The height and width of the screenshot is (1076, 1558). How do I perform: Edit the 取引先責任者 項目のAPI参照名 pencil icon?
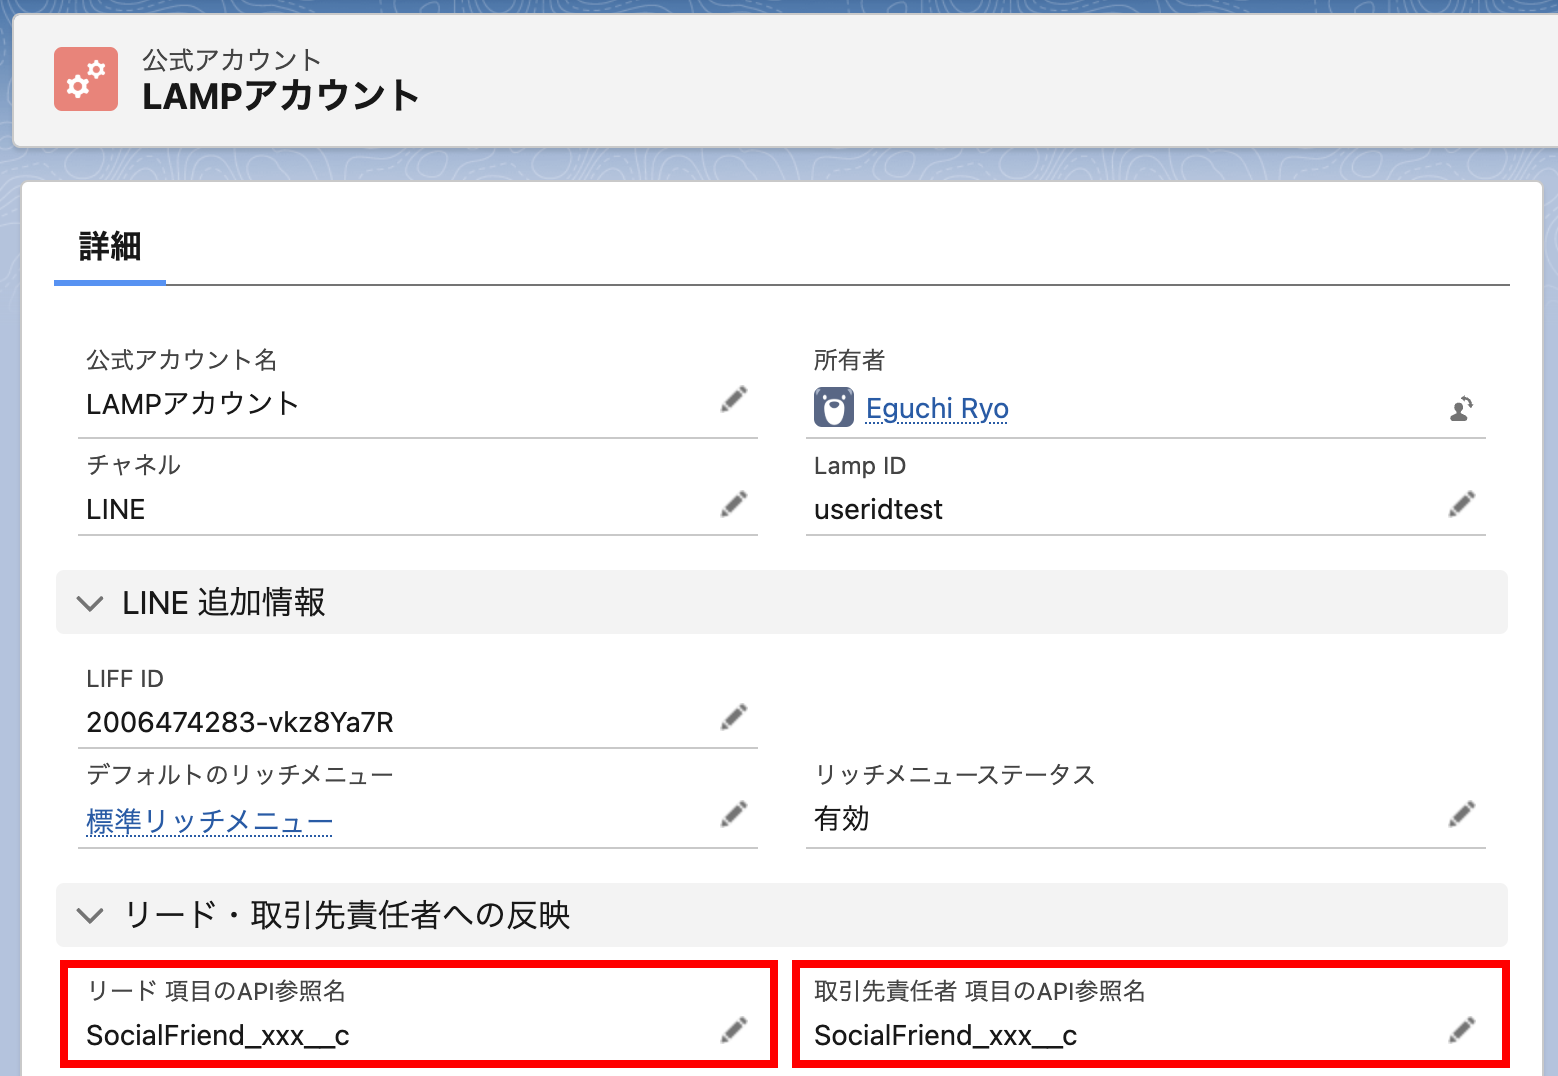pyautogui.click(x=1461, y=1030)
